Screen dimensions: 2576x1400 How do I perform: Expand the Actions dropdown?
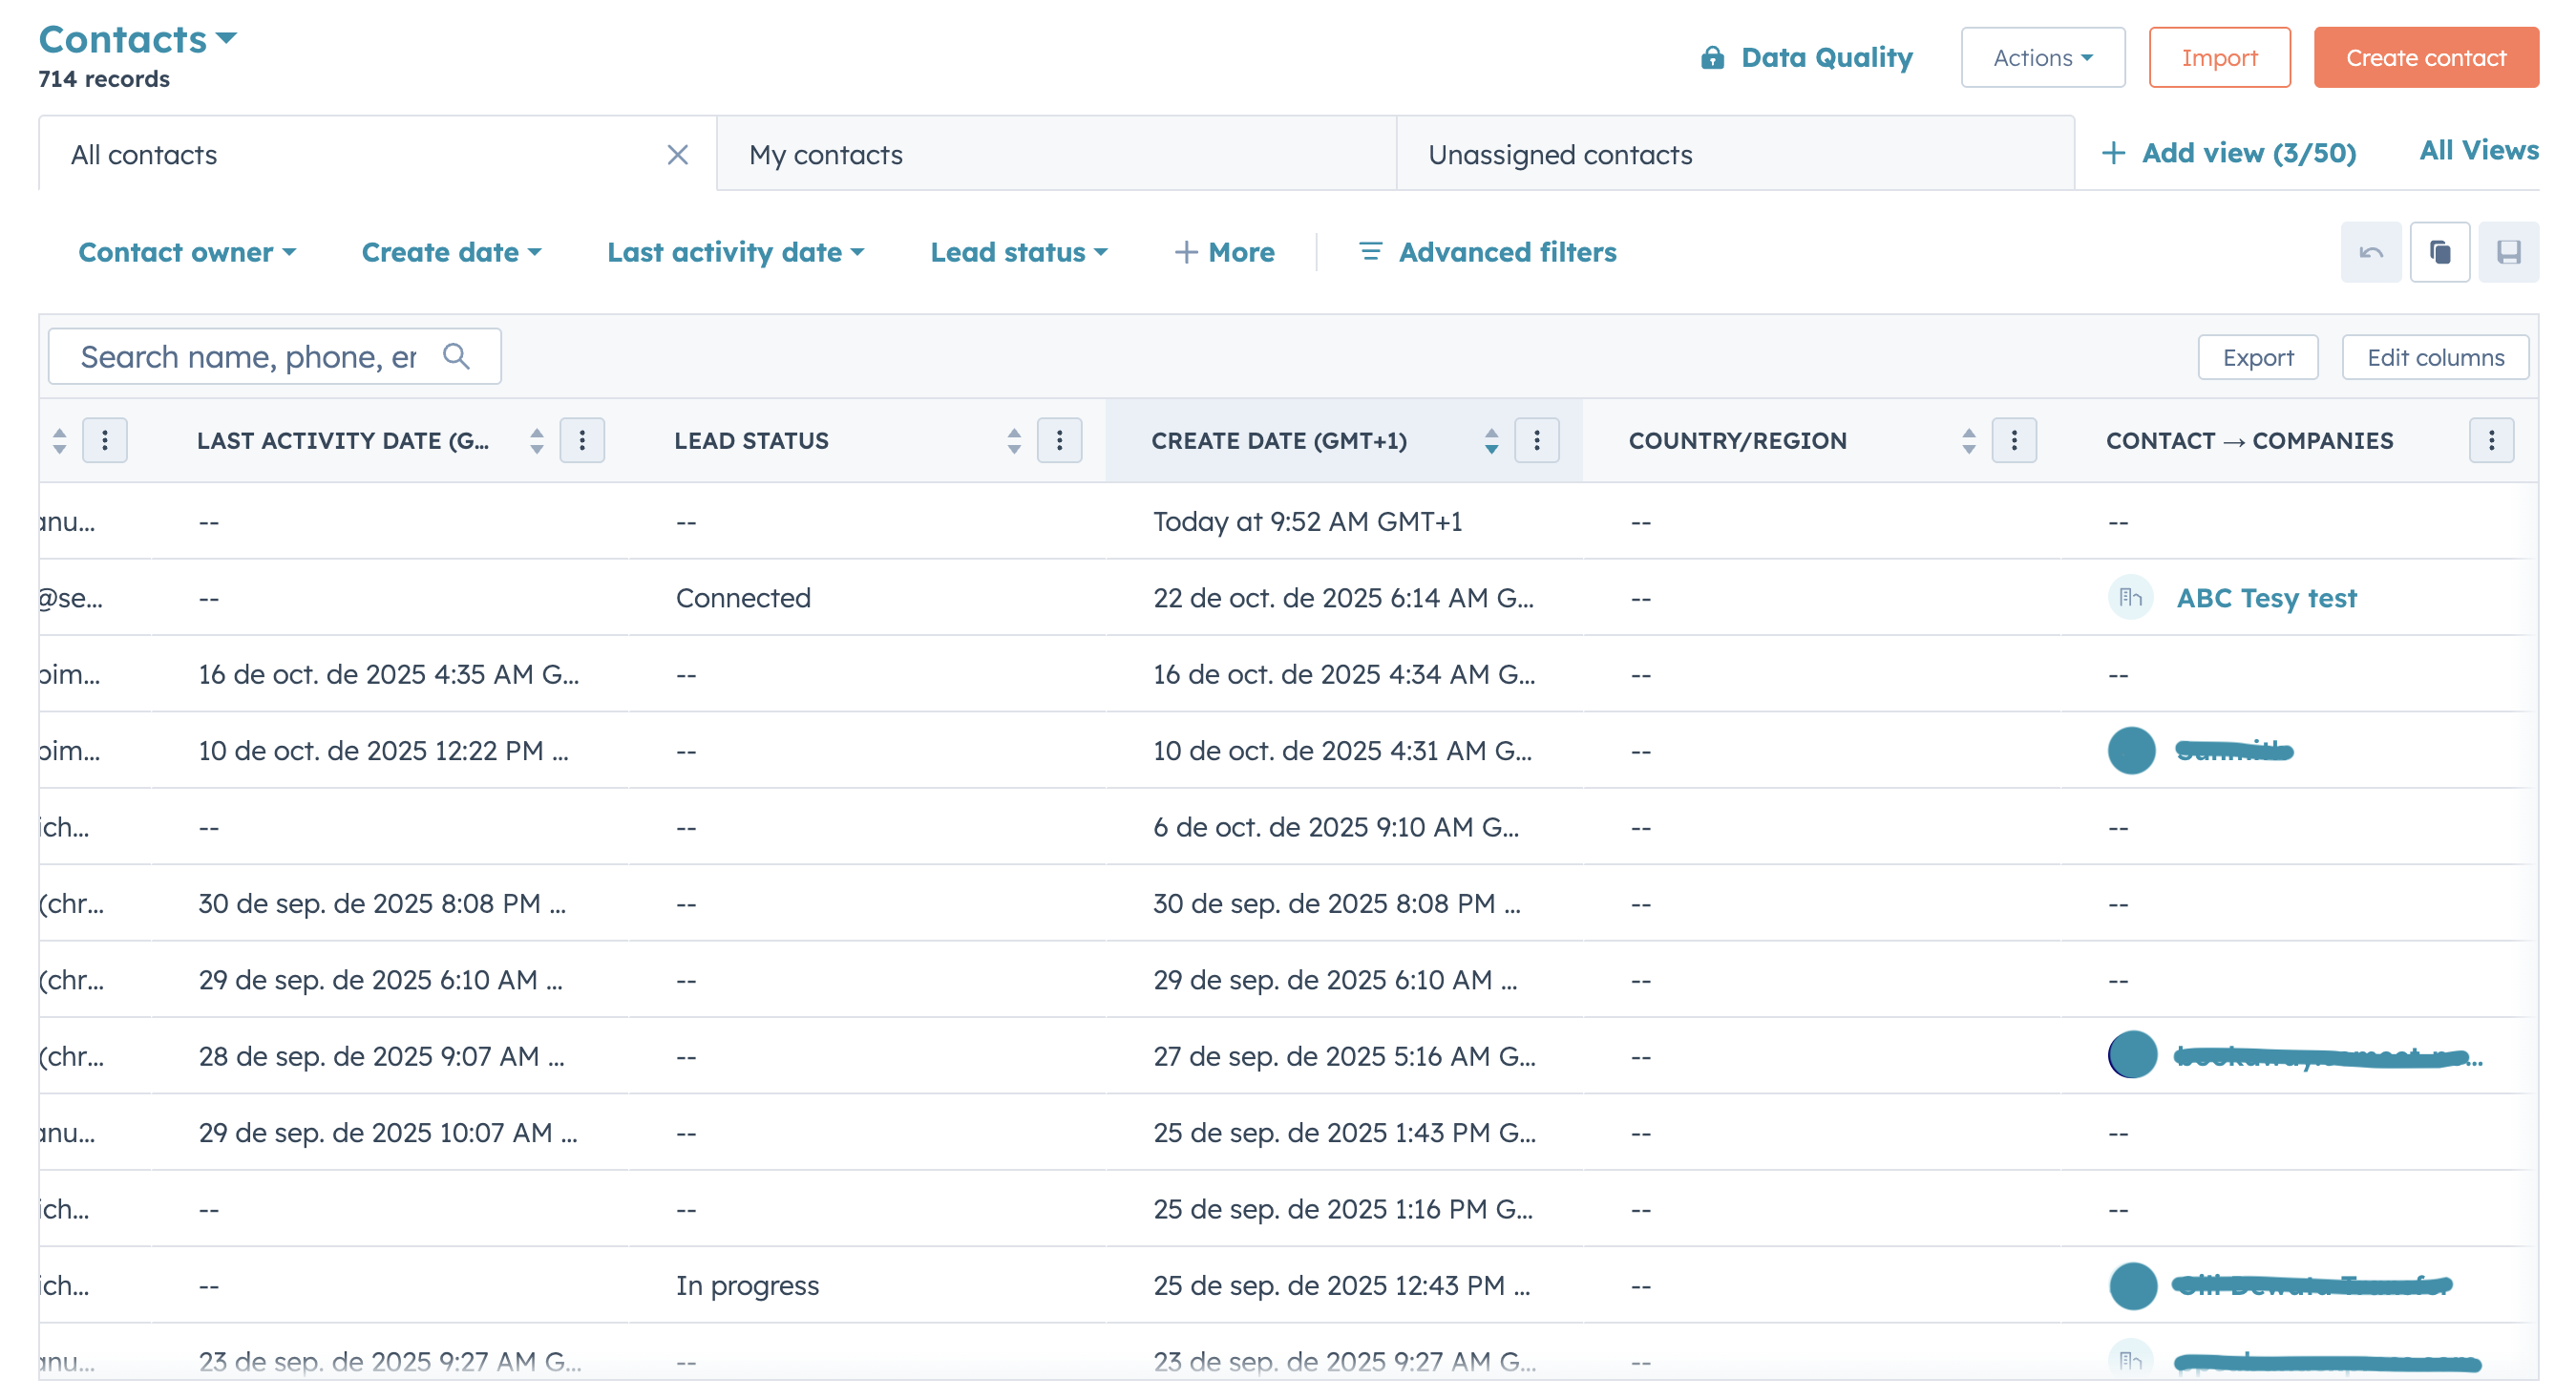point(2042,57)
